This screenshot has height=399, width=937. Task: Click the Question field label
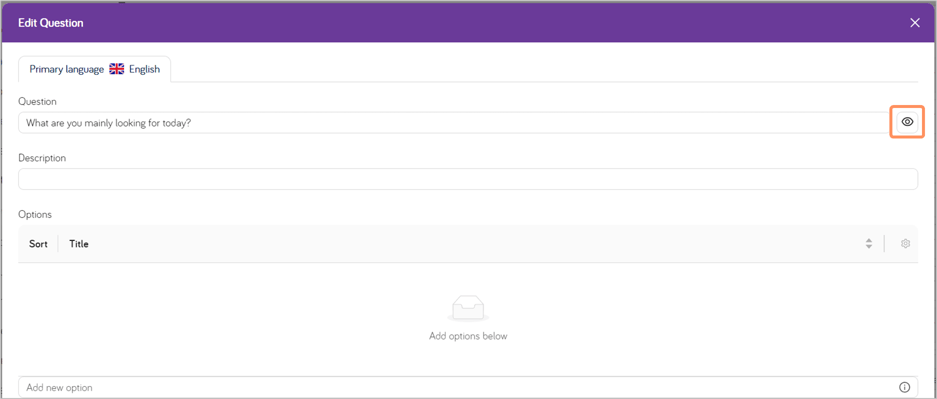pyautogui.click(x=38, y=102)
